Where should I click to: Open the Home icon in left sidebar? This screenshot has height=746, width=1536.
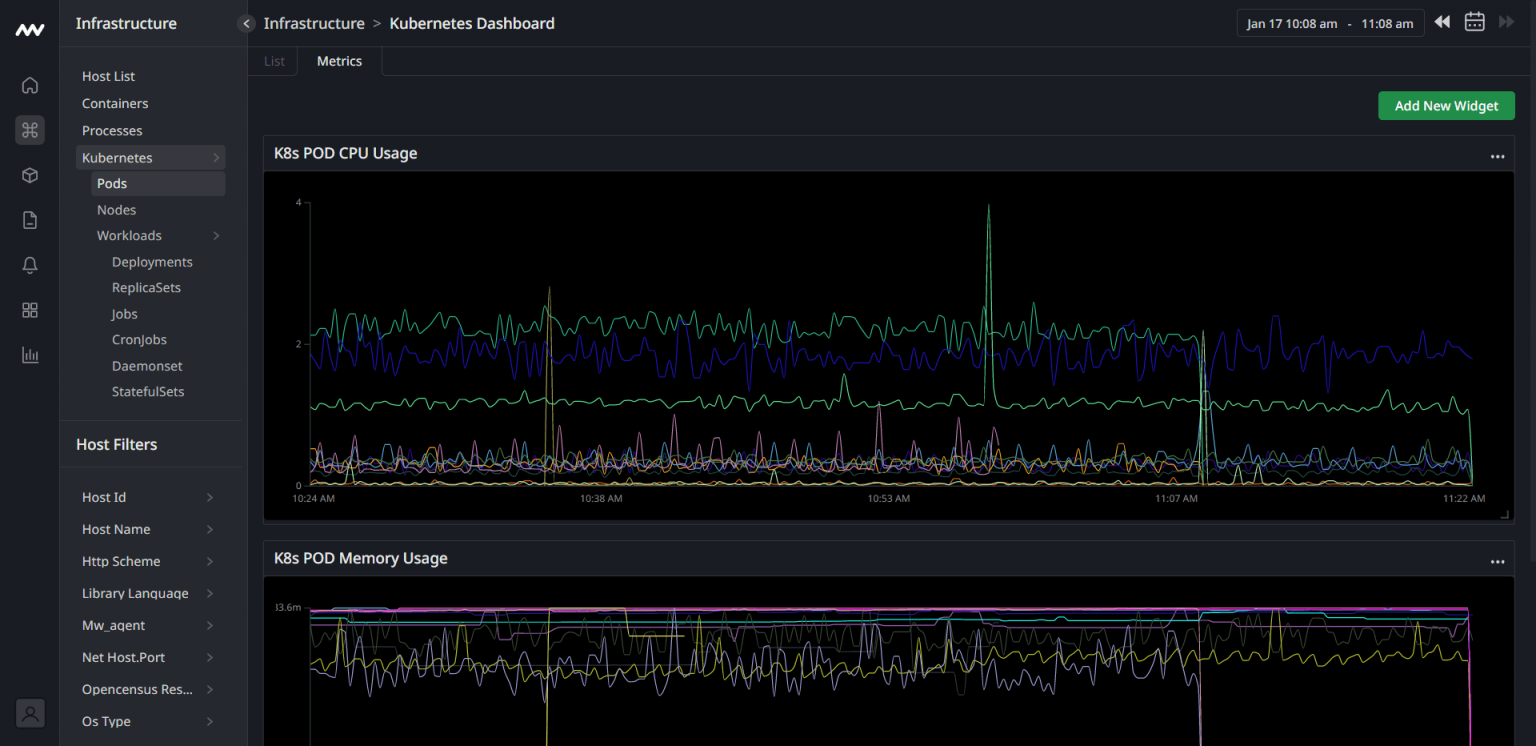tap(29, 85)
